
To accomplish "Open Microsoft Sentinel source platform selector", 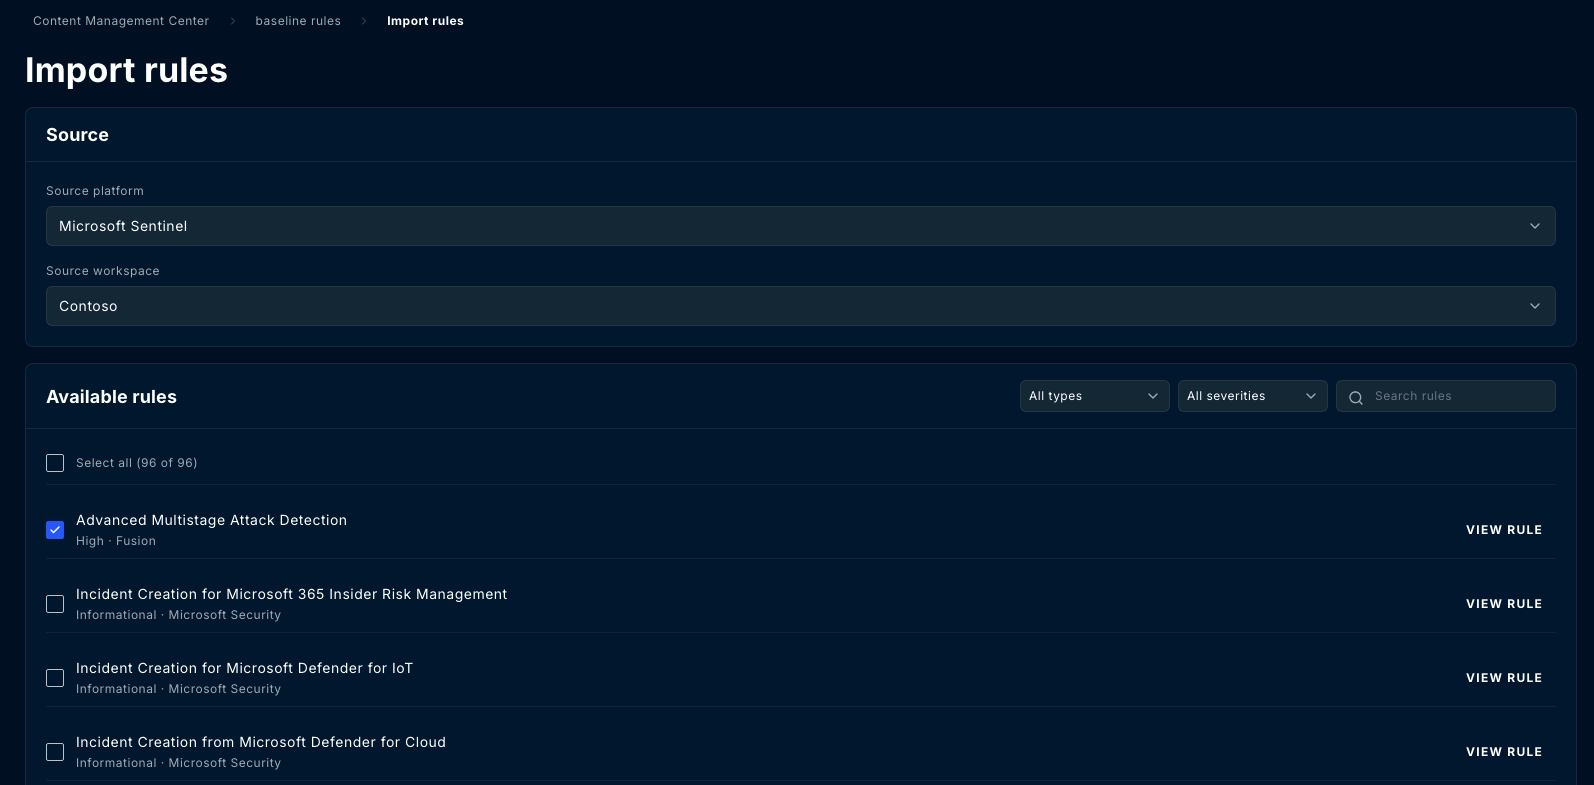I will [800, 226].
